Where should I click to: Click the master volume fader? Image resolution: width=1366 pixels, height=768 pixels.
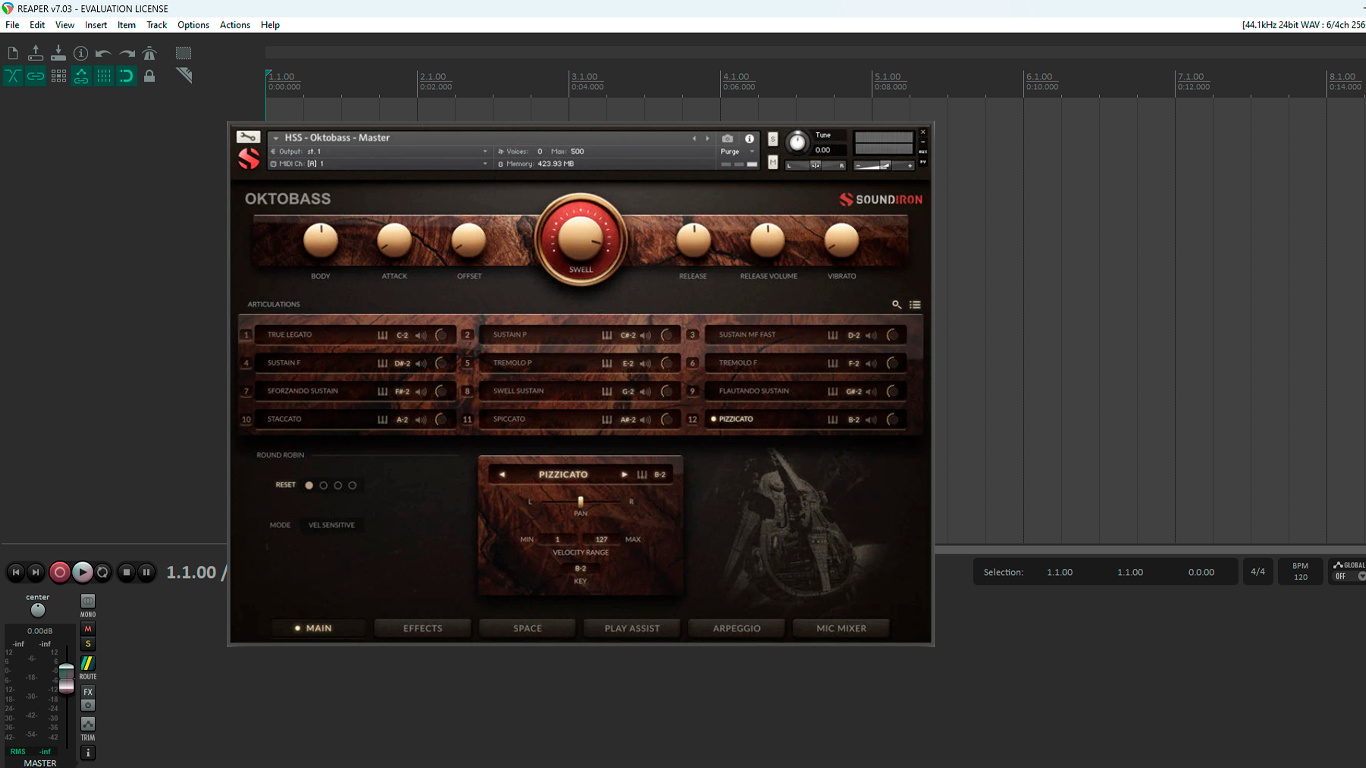click(x=66, y=677)
